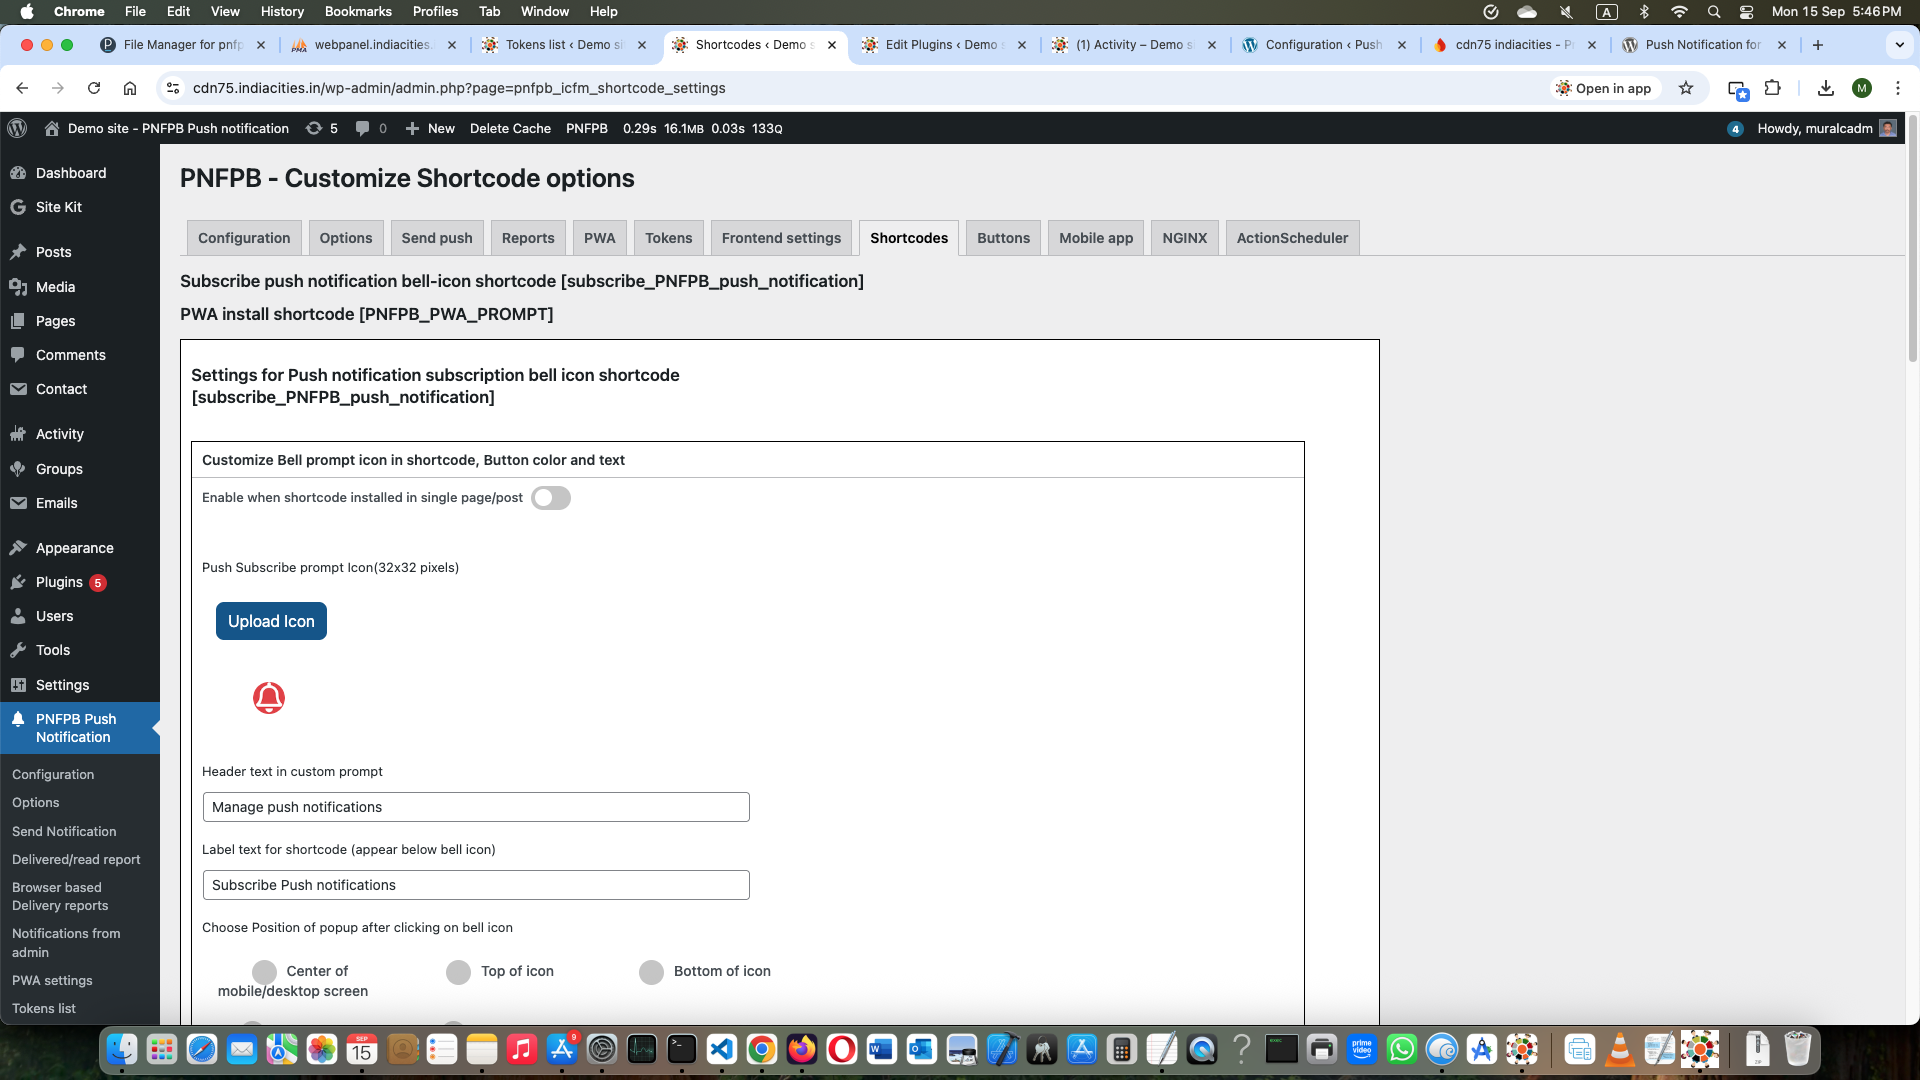Open the Chrome downloads icon
The width and height of the screenshot is (1920, 1080).
[1826, 88]
